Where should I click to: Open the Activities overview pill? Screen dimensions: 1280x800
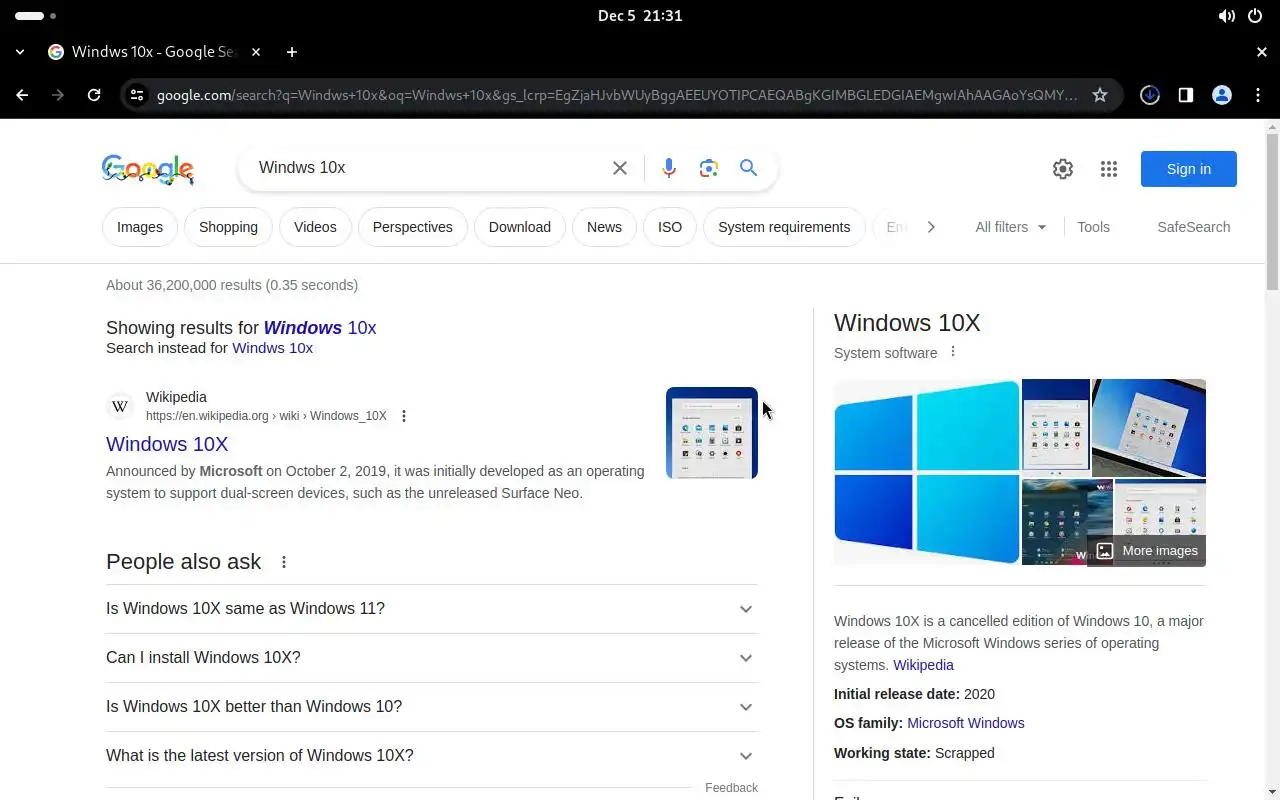[x=36, y=16]
